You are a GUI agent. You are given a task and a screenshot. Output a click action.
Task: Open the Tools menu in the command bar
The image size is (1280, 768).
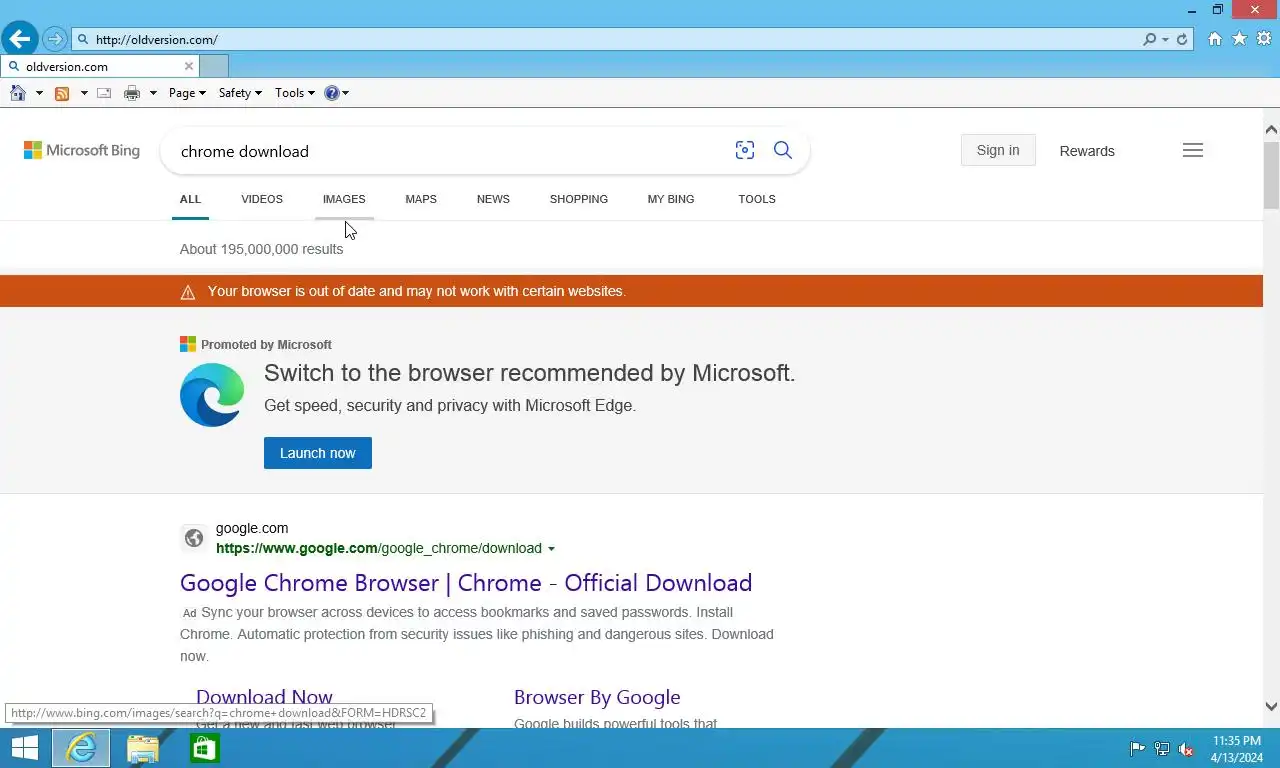tap(295, 93)
